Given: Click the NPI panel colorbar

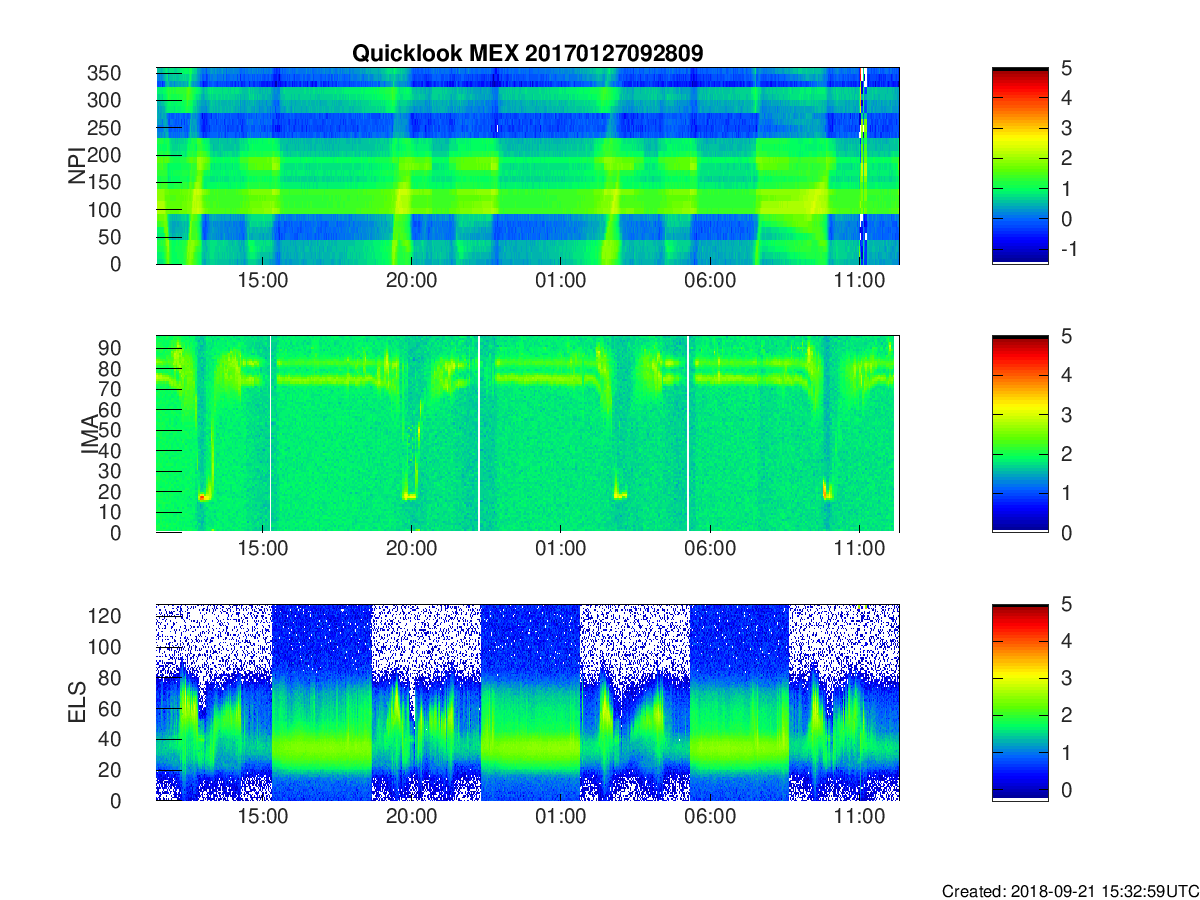Looking at the screenshot, I should coord(1020,166).
